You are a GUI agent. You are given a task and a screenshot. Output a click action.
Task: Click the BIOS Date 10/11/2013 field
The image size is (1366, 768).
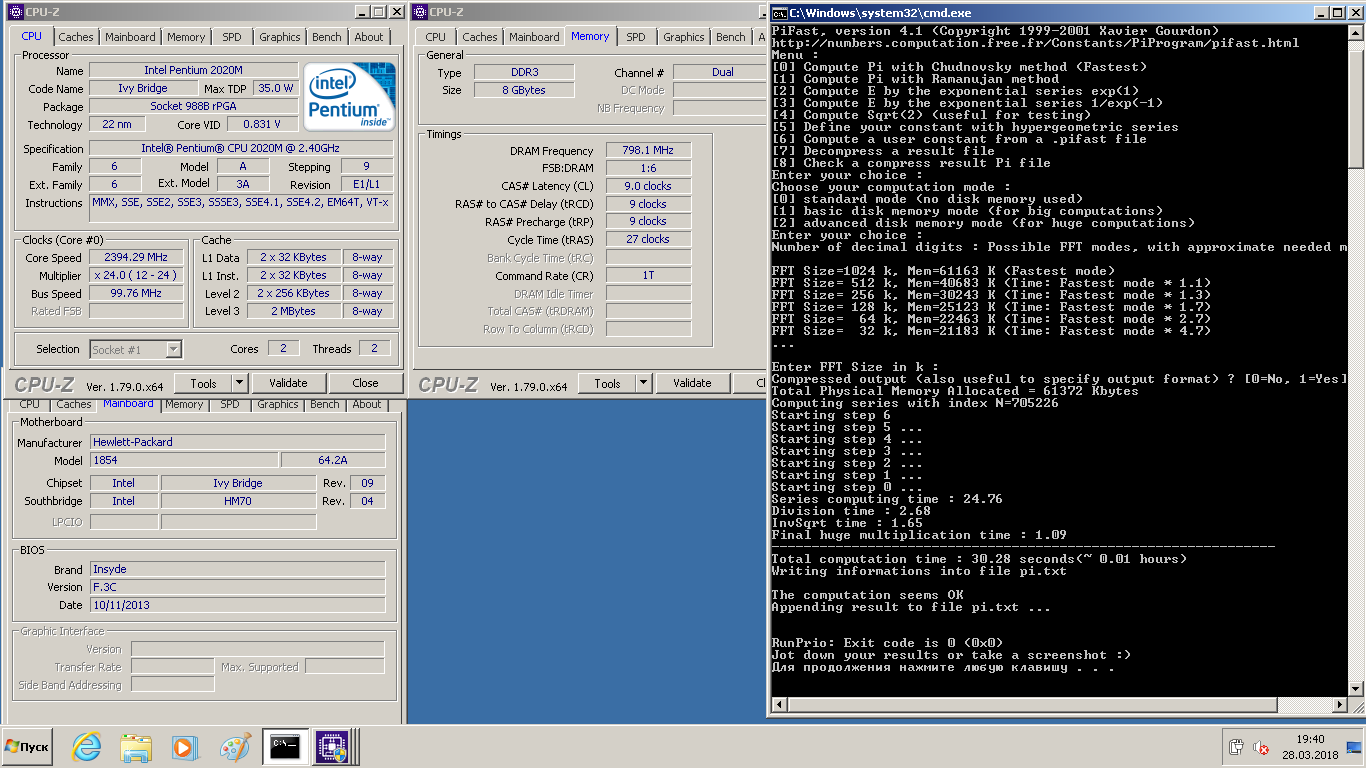point(238,605)
